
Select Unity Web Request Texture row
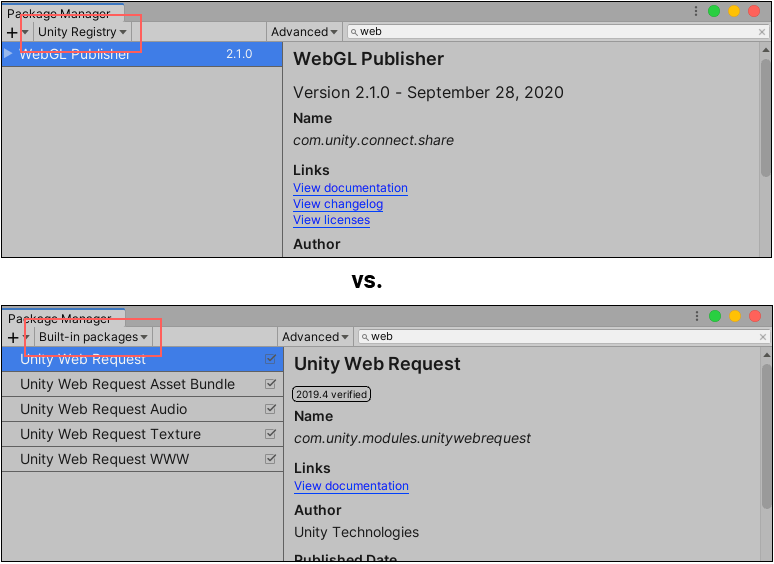tap(142, 434)
